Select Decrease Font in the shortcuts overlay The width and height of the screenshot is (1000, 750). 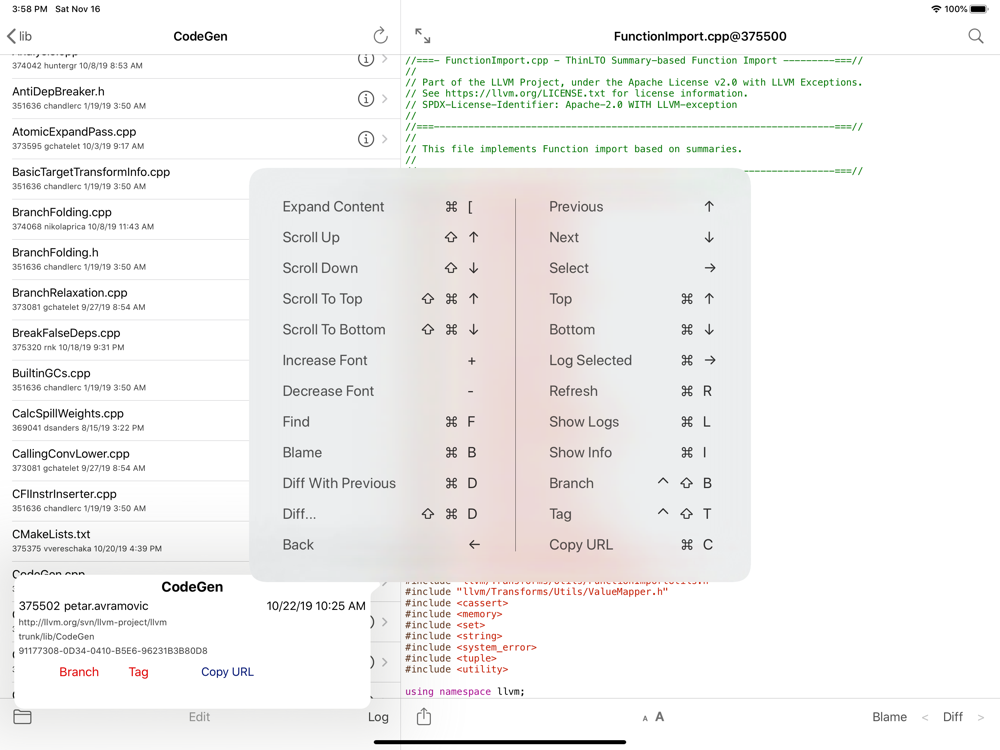(380, 391)
